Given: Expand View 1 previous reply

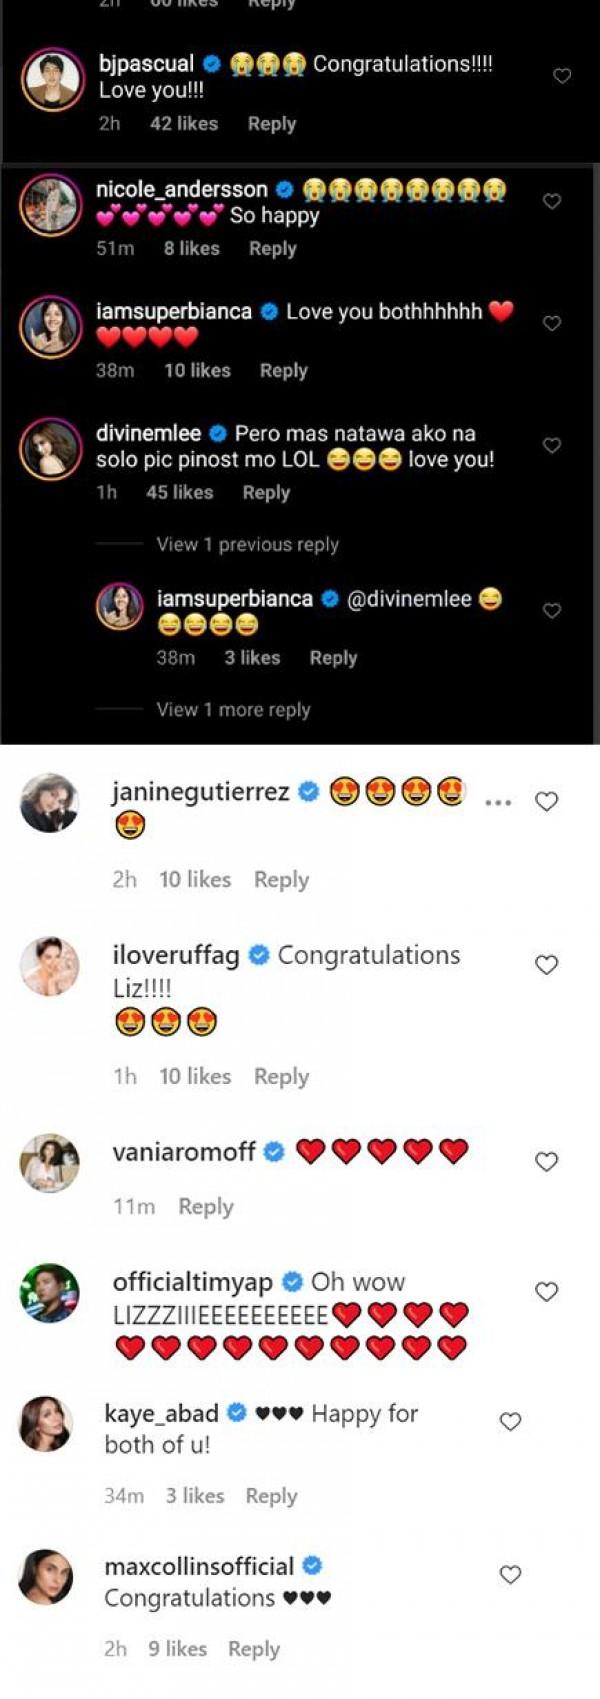Looking at the screenshot, I should [247, 544].
